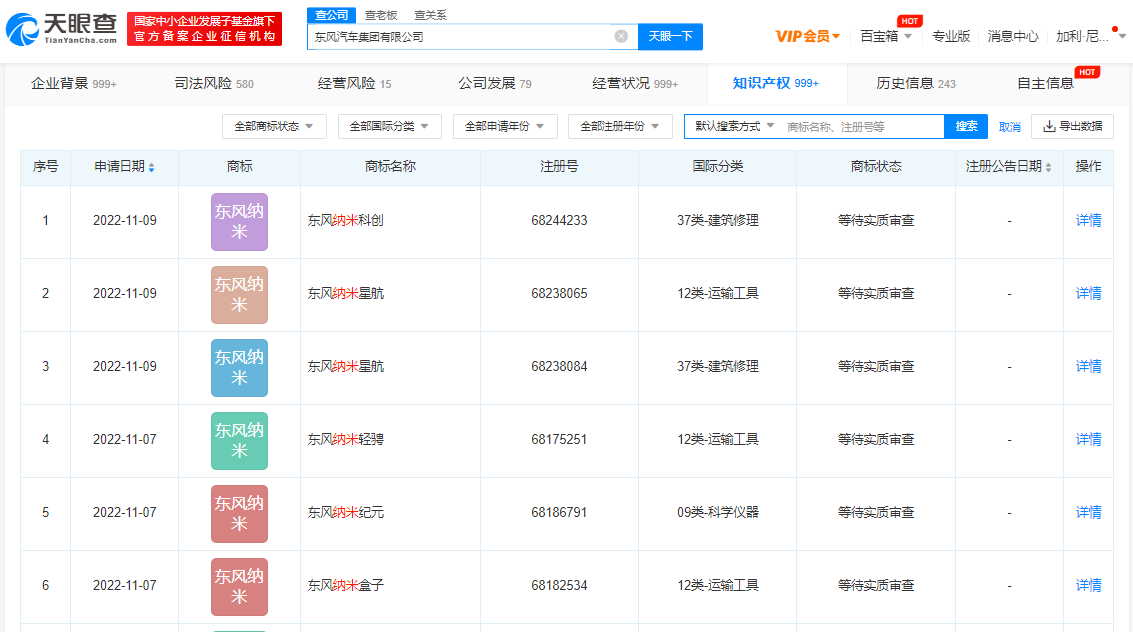Clear the company search box via its X icon

622,35
